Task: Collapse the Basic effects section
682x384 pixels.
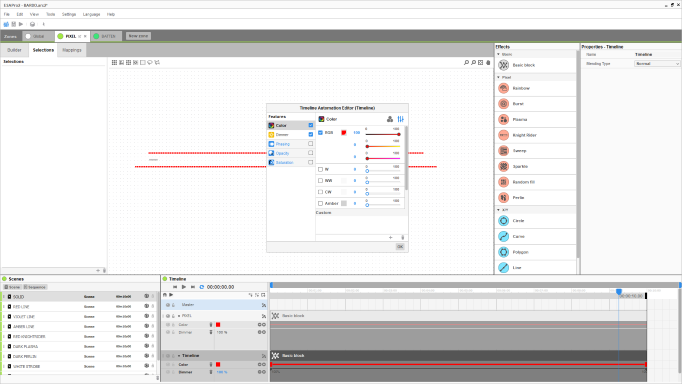Action: [x=498, y=54]
